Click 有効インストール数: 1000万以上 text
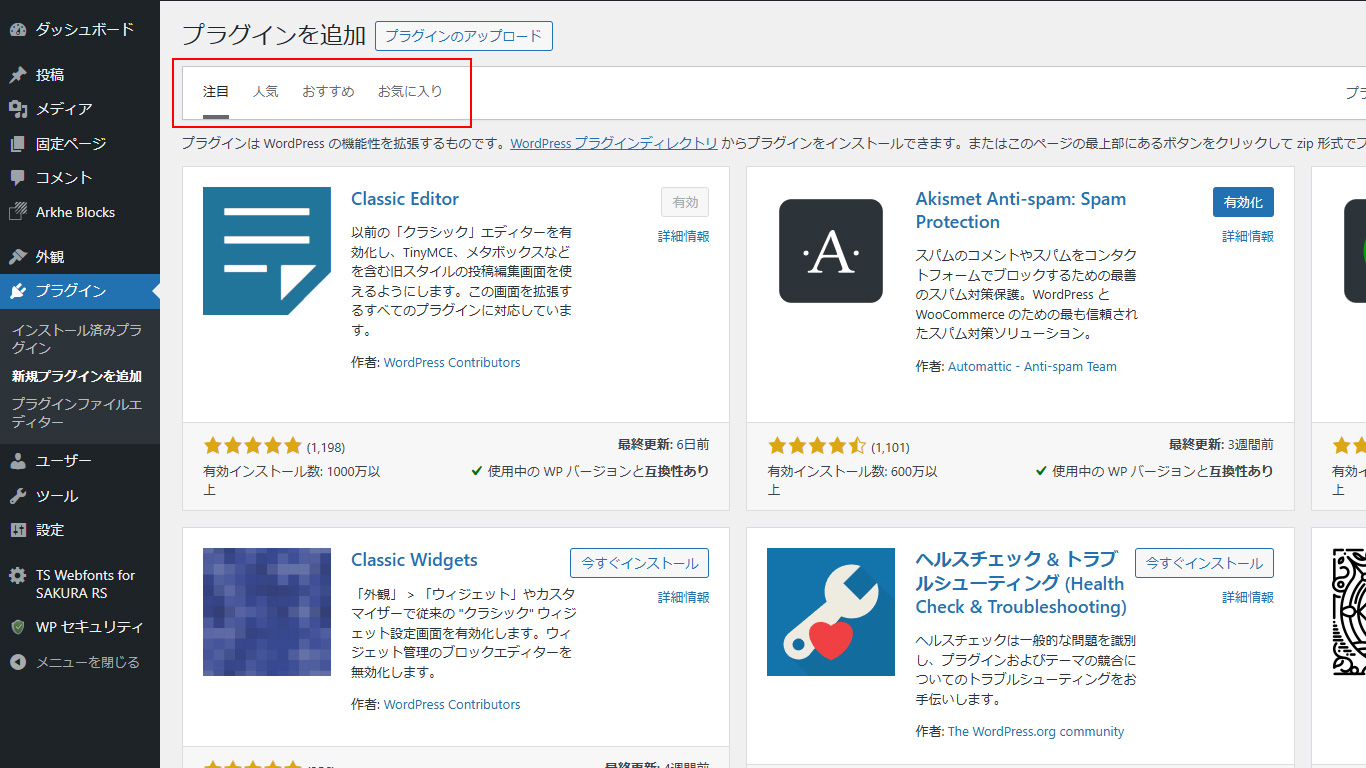1366x768 pixels. (292, 480)
